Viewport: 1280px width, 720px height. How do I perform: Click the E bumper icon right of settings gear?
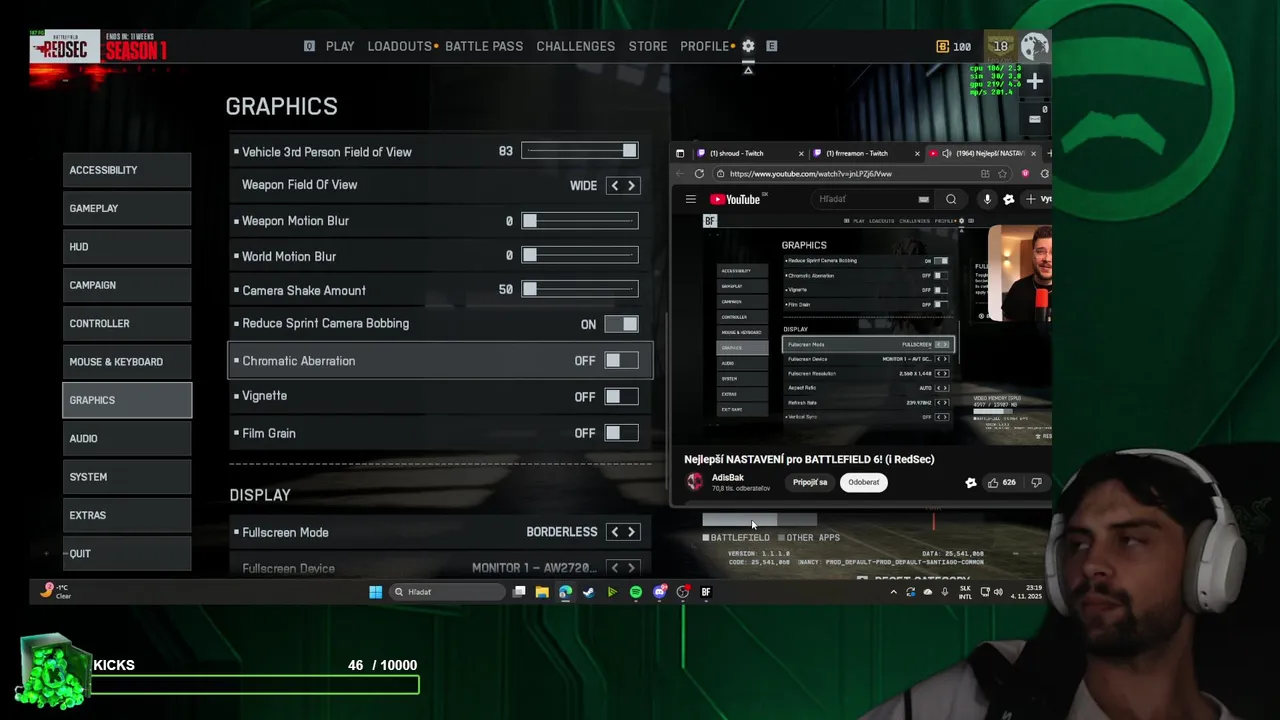(771, 46)
